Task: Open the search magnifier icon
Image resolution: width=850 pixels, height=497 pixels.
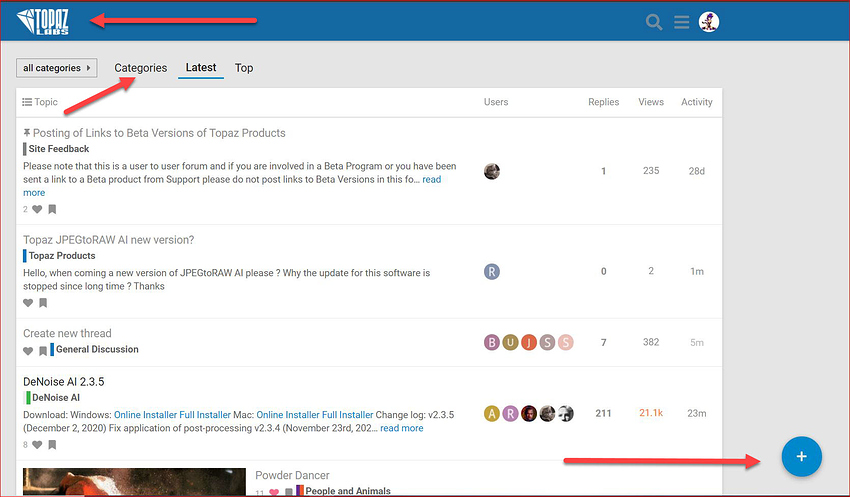Action: [654, 22]
